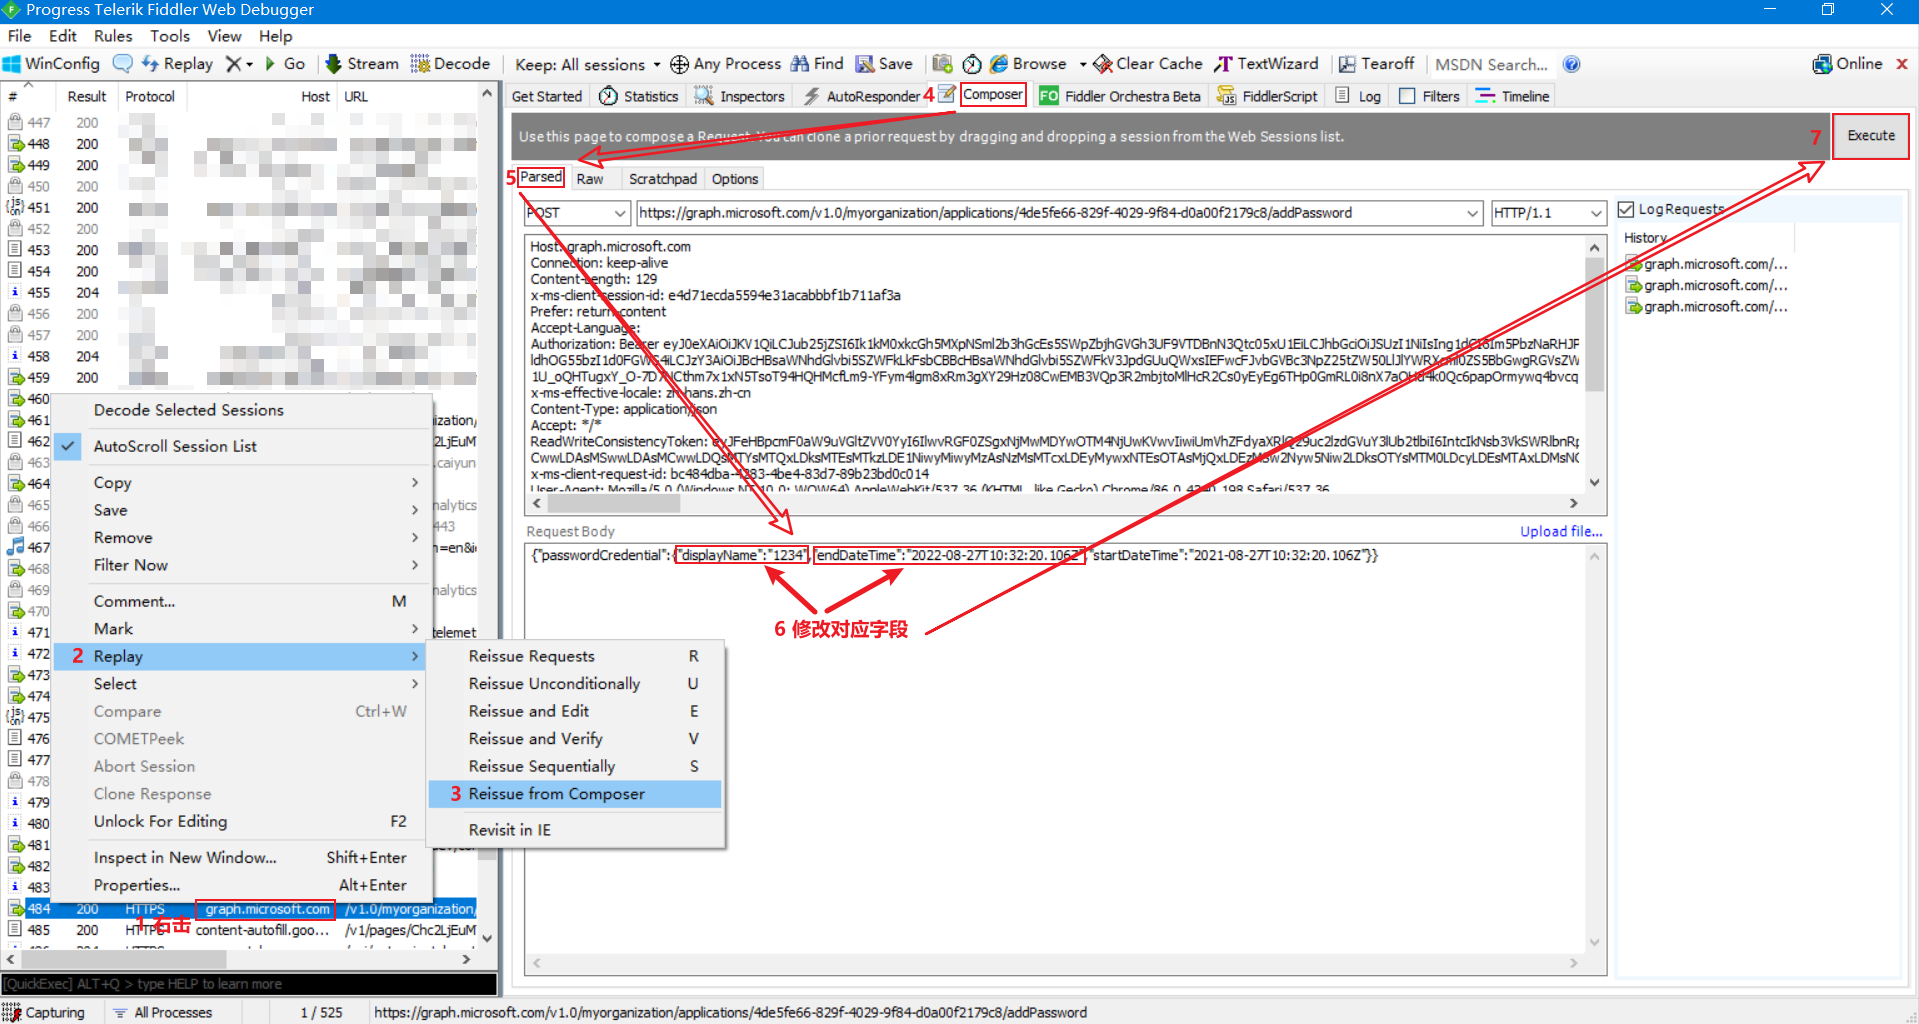Open the Tools menu
The image size is (1919, 1024).
click(x=170, y=36)
